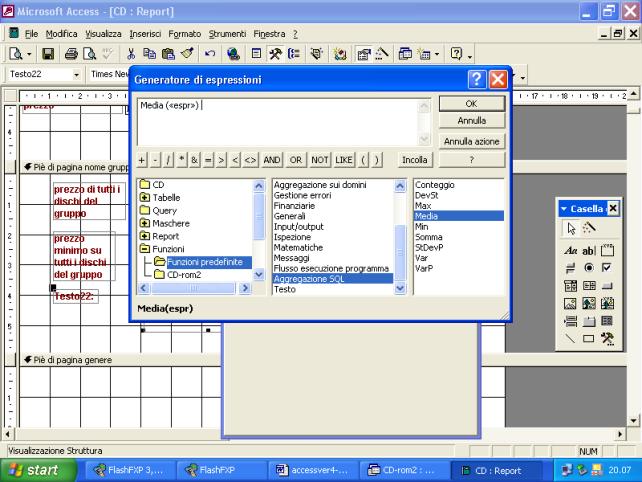Select the Combo Box tool in toolbox
The height and width of the screenshot is (482, 642).
click(x=570, y=286)
